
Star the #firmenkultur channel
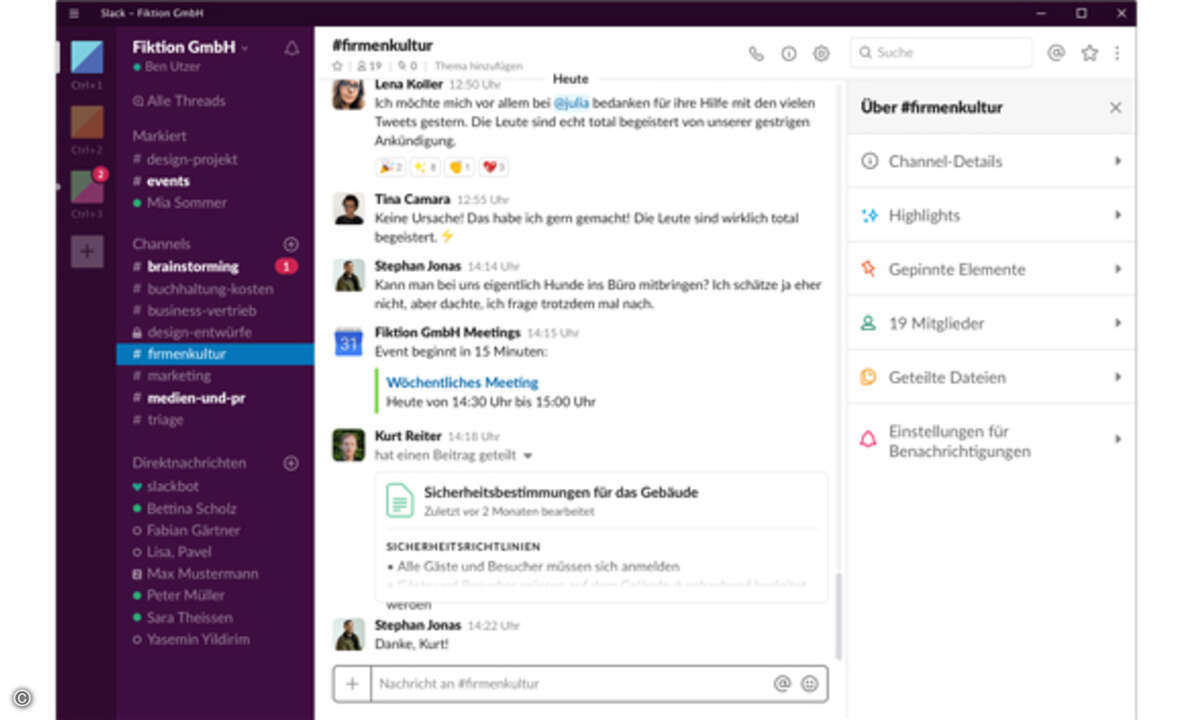tap(338, 66)
